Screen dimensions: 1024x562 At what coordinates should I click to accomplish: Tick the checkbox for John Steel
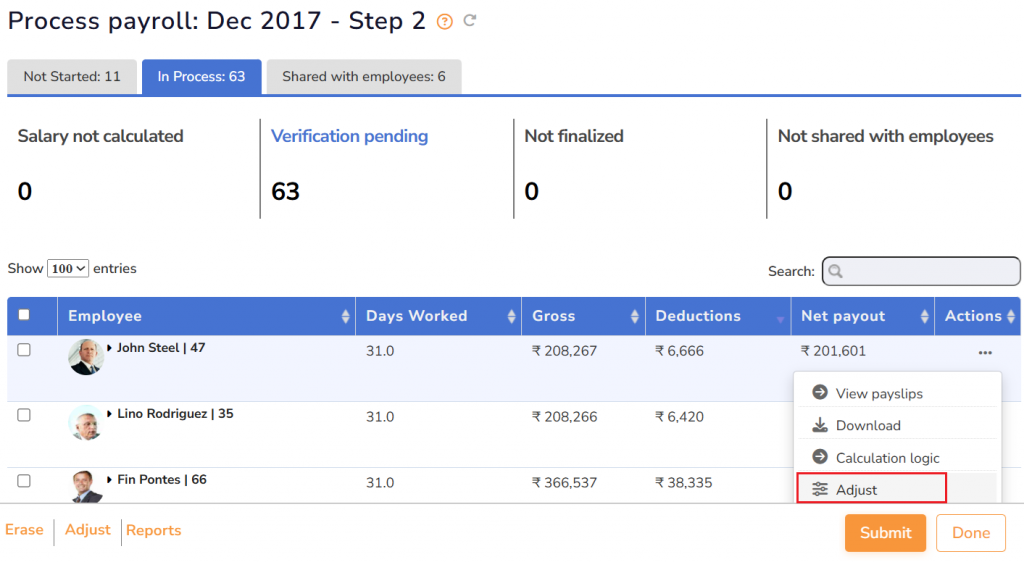[24, 350]
